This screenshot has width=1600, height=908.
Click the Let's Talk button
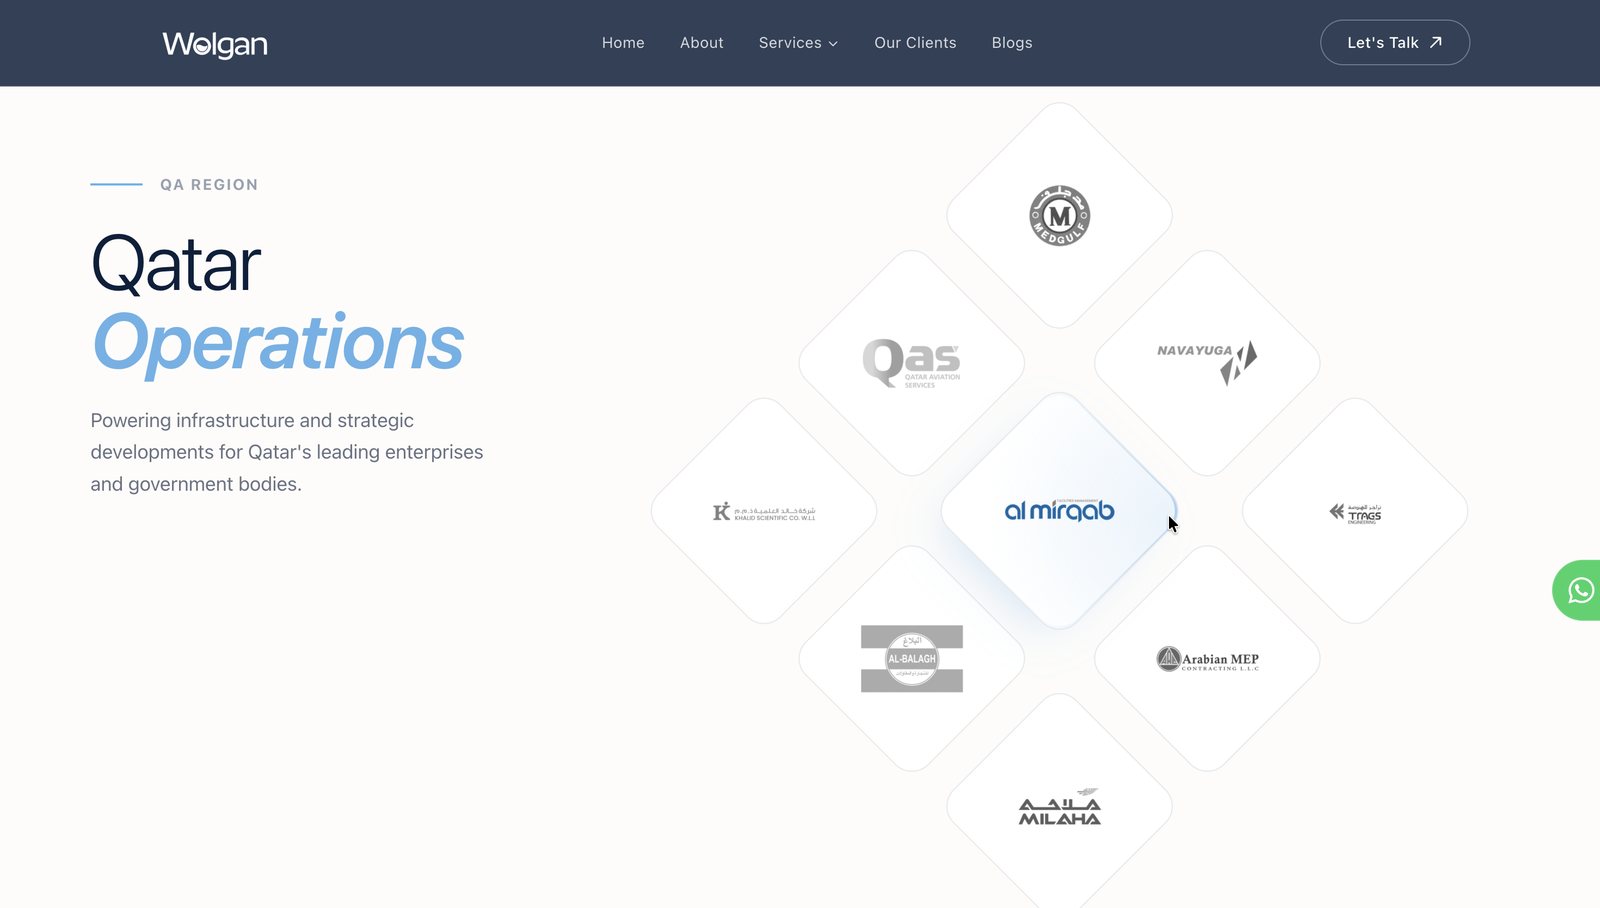1395,43
